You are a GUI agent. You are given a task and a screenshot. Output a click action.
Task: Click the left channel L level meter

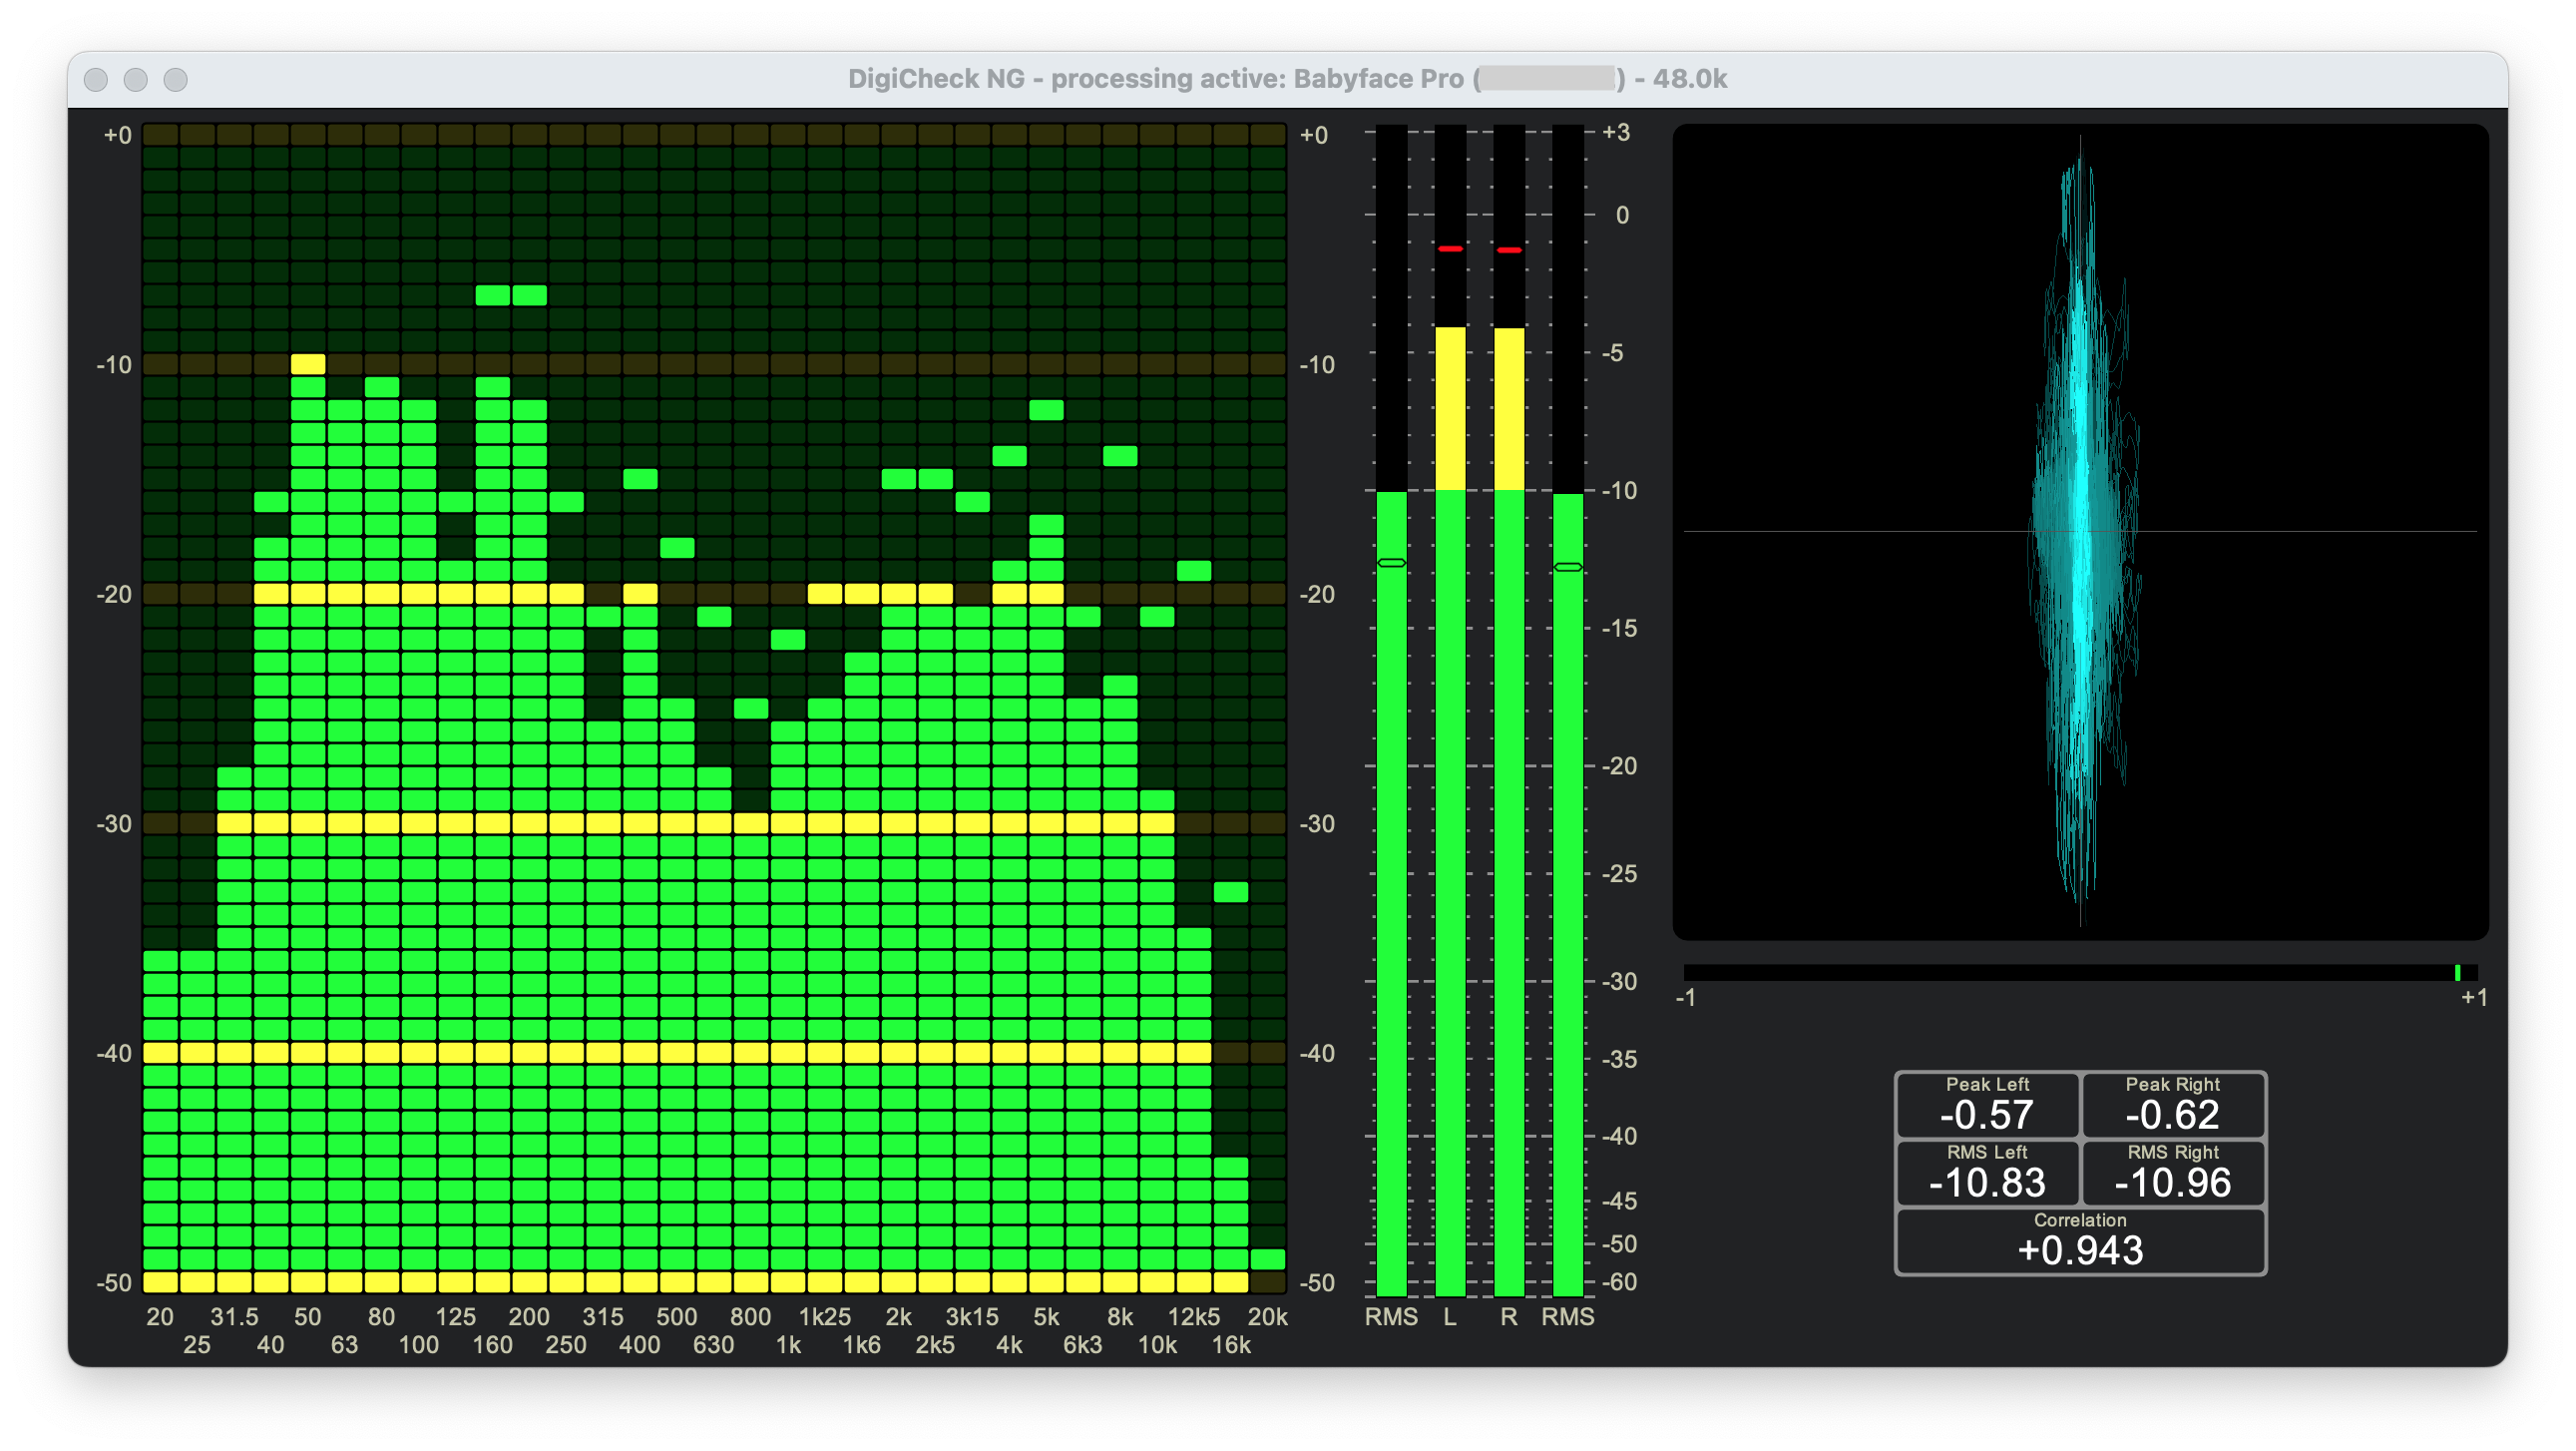click(x=1450, y=800)
